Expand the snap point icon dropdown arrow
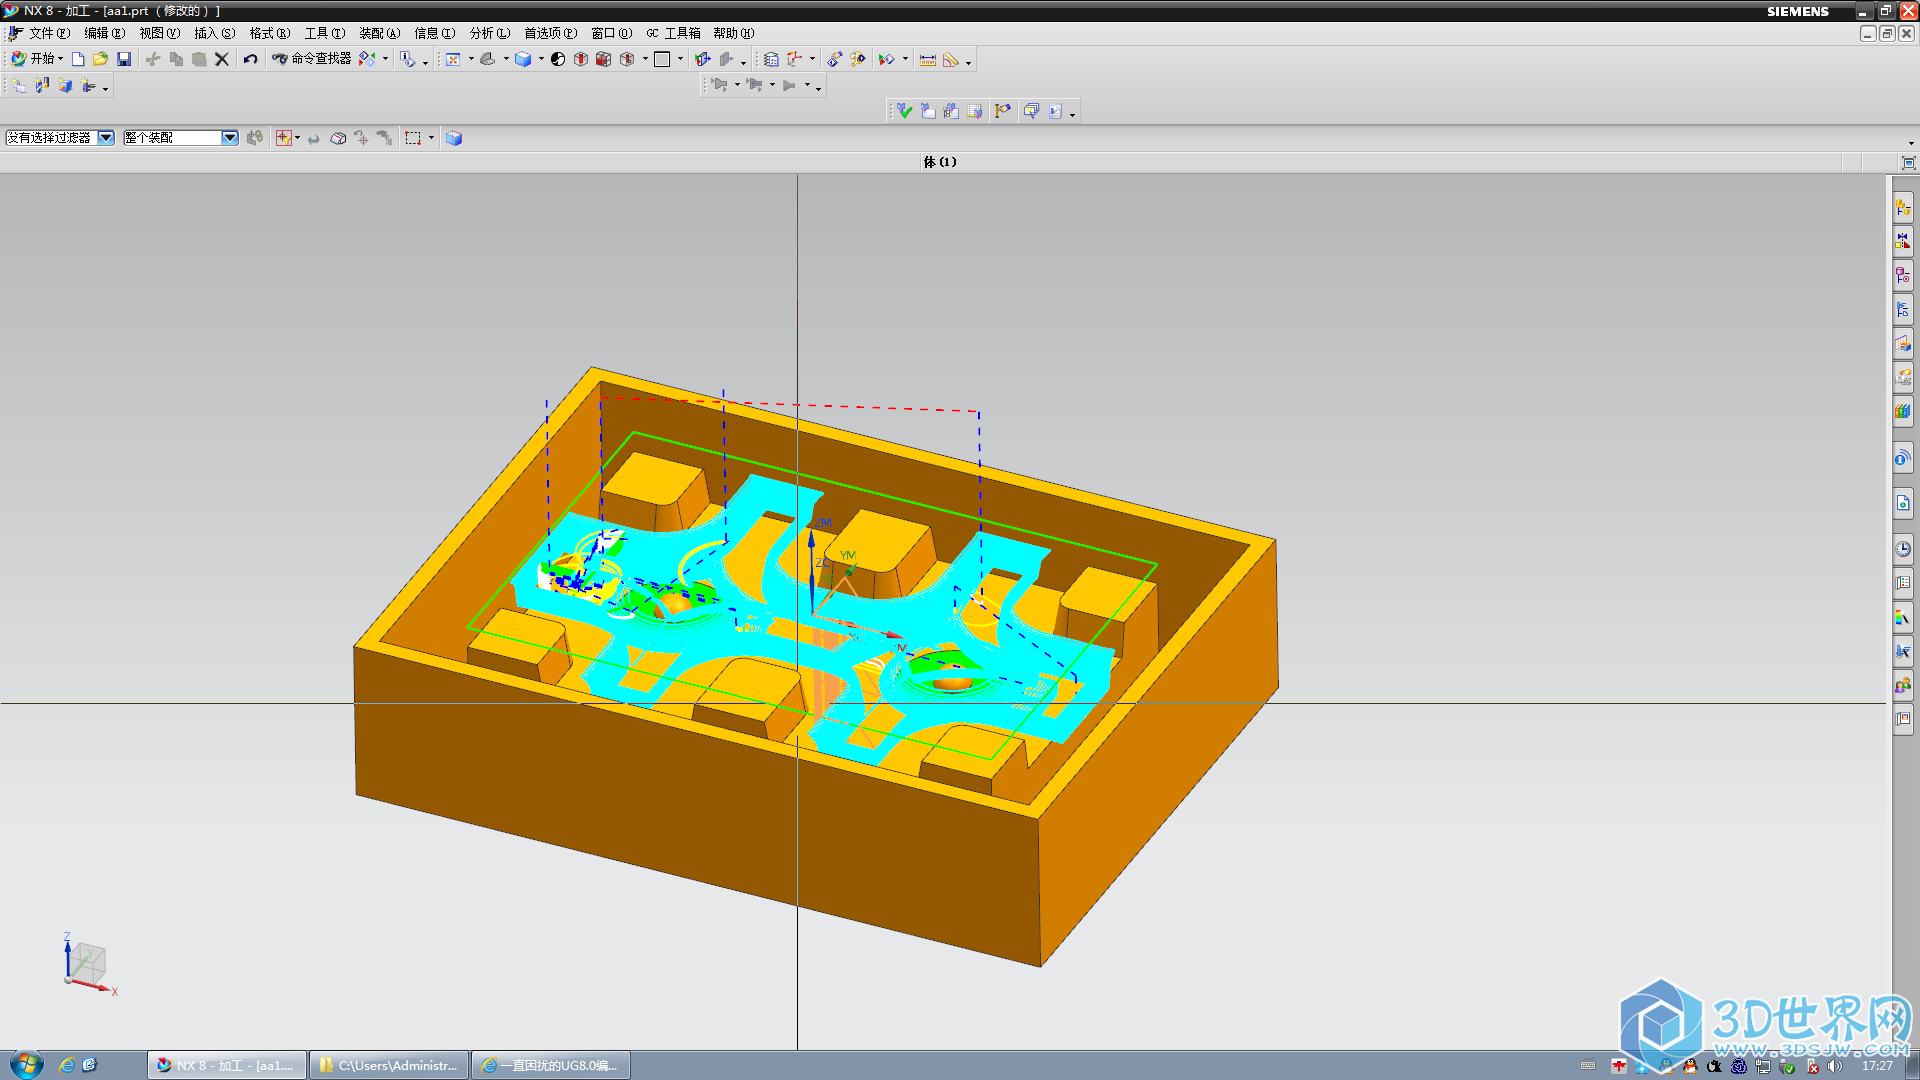This screenshot has width=1920, height=1080. pyautogui.click(x=298, y=138)
